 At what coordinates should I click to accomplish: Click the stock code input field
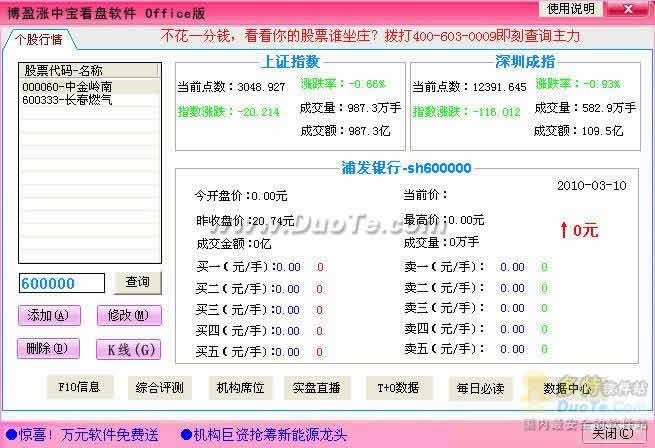click(x=61, y=284)
